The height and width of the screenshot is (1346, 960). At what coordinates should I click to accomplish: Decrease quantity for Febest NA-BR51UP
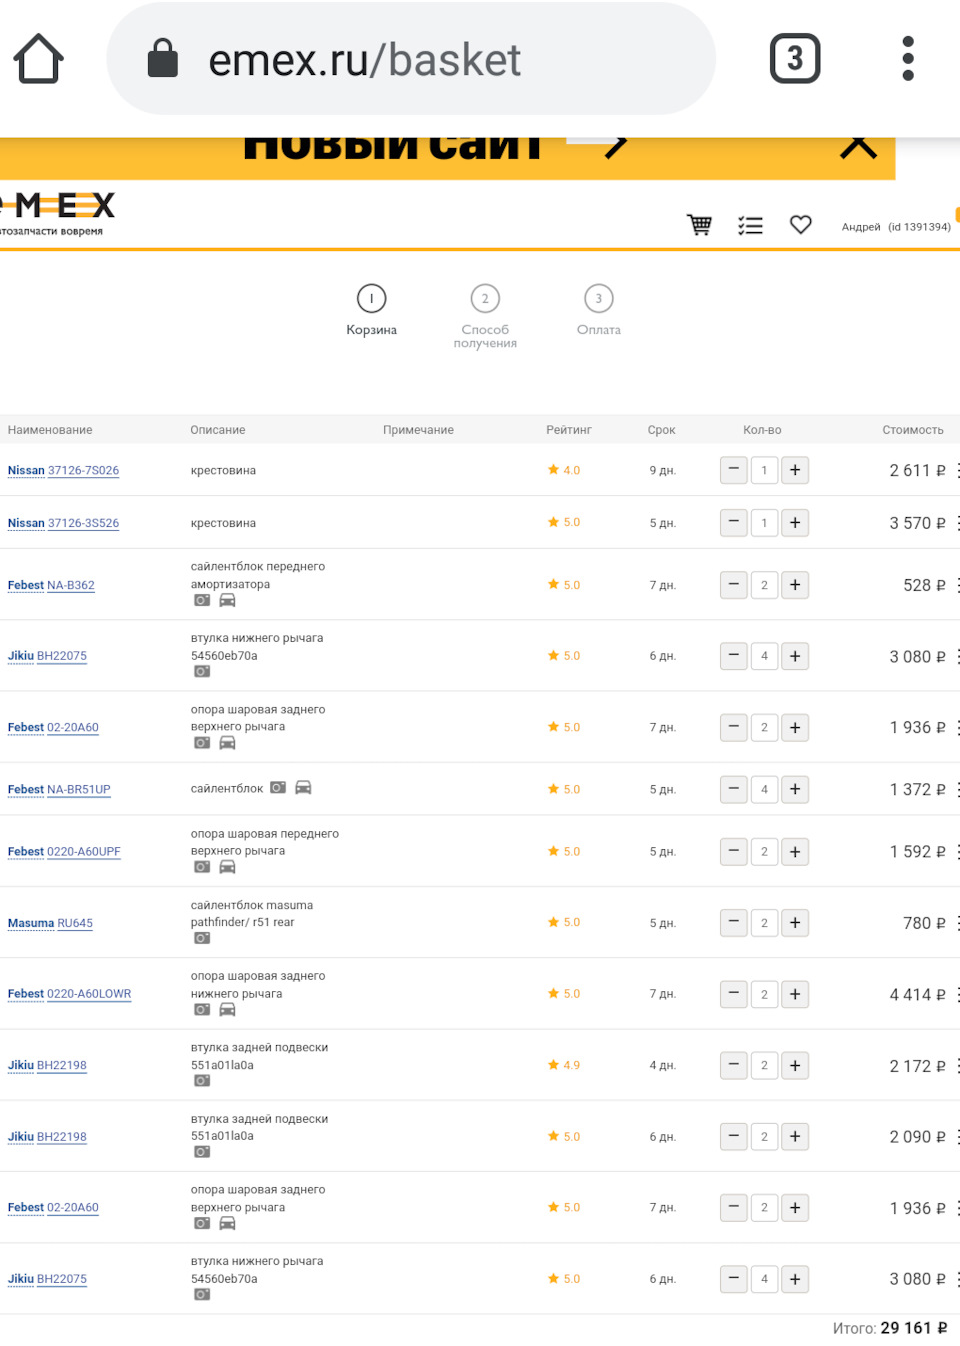point(734,789)
